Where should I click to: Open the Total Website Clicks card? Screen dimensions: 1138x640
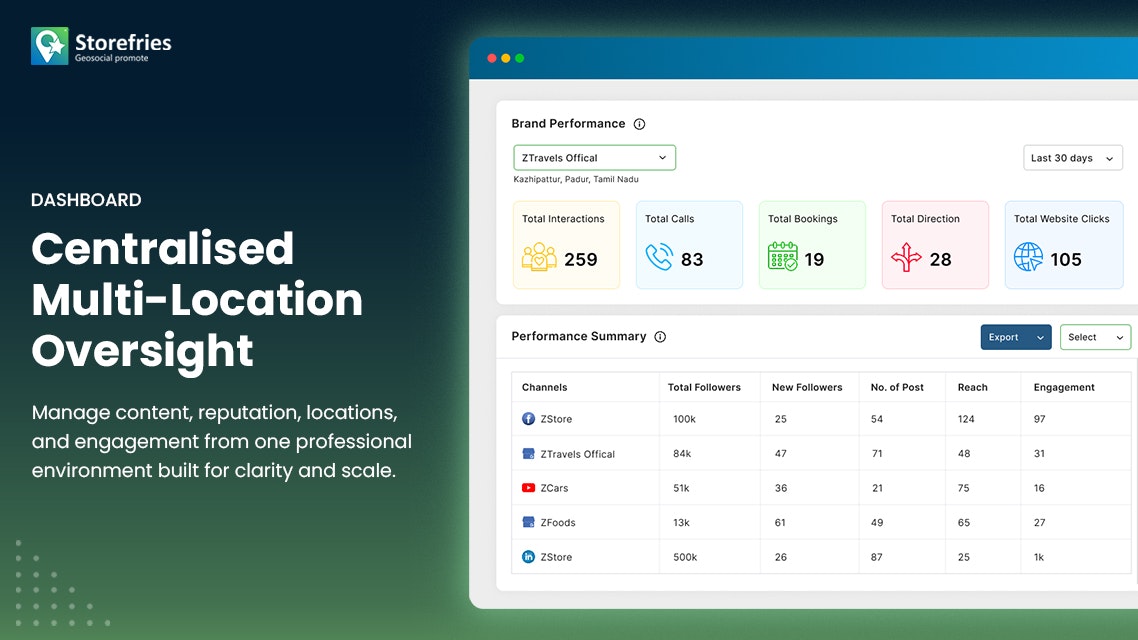1064,245
